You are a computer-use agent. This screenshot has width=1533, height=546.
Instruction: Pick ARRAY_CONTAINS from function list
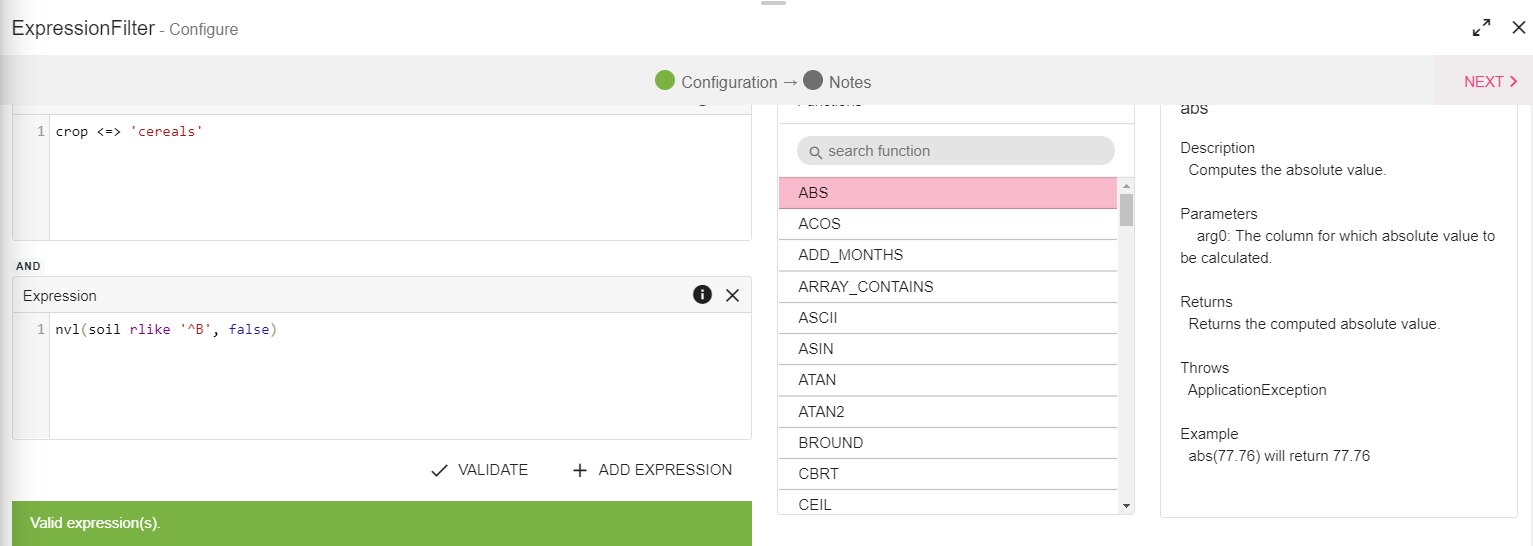tap(947, 287)
